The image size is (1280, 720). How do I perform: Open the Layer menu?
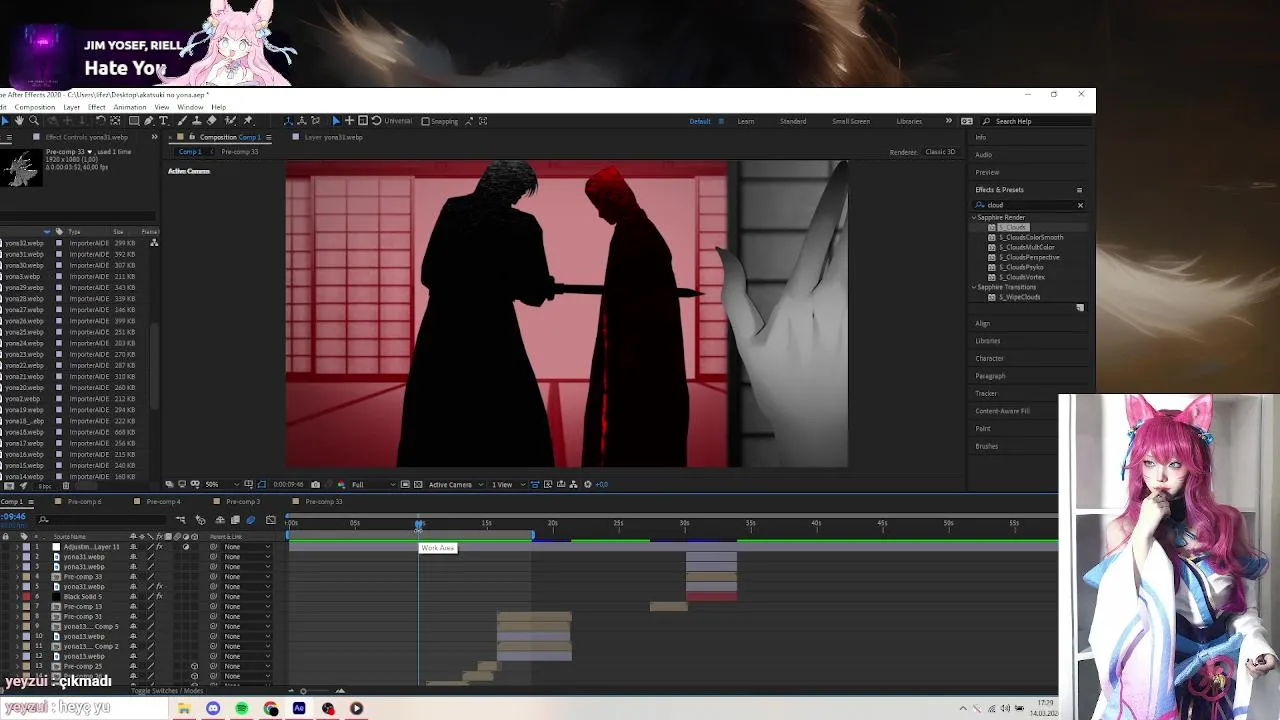[72, 107]
